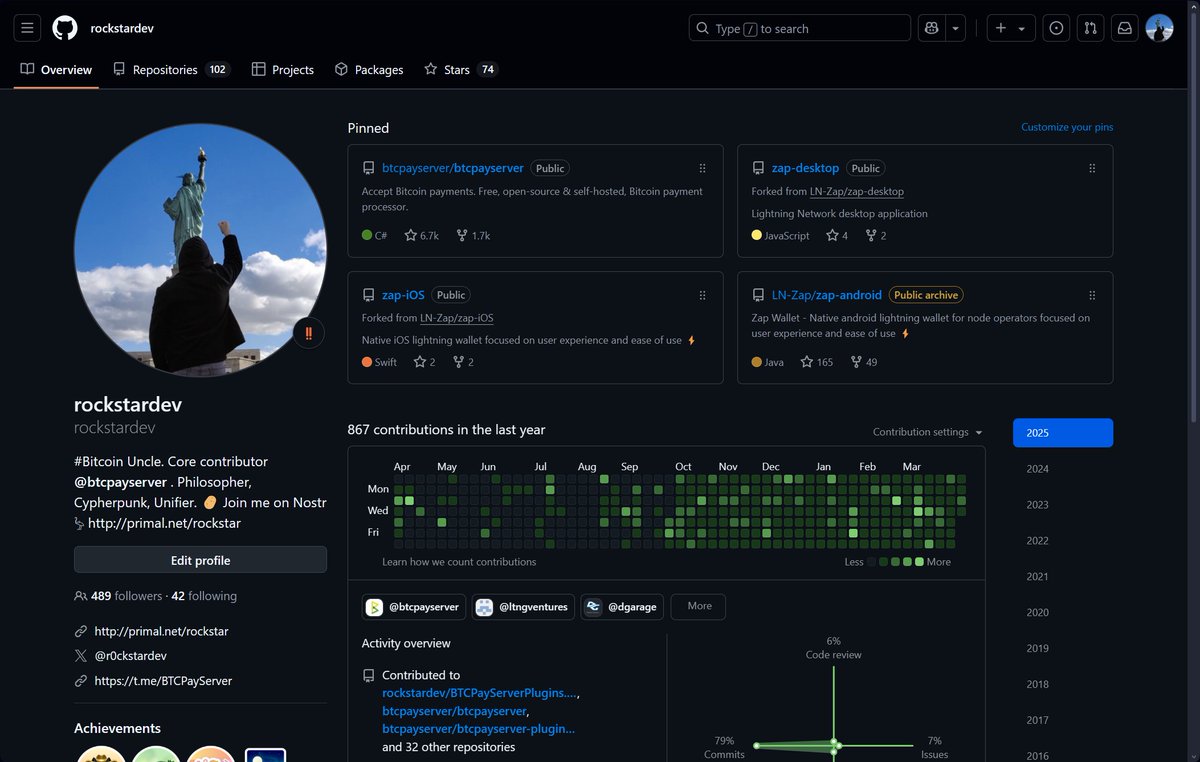The width and height of the screenshot is (1200, 762).
Task: Open btcpayserver forks 1.7k
Action: 473,235
